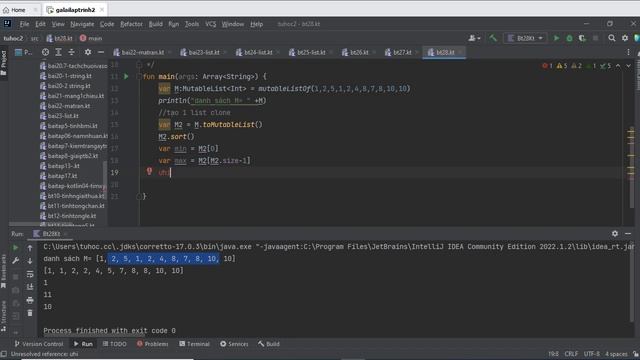Go to the next highlighted error
This screenshot has width=640, height=360.
point(629,66)
